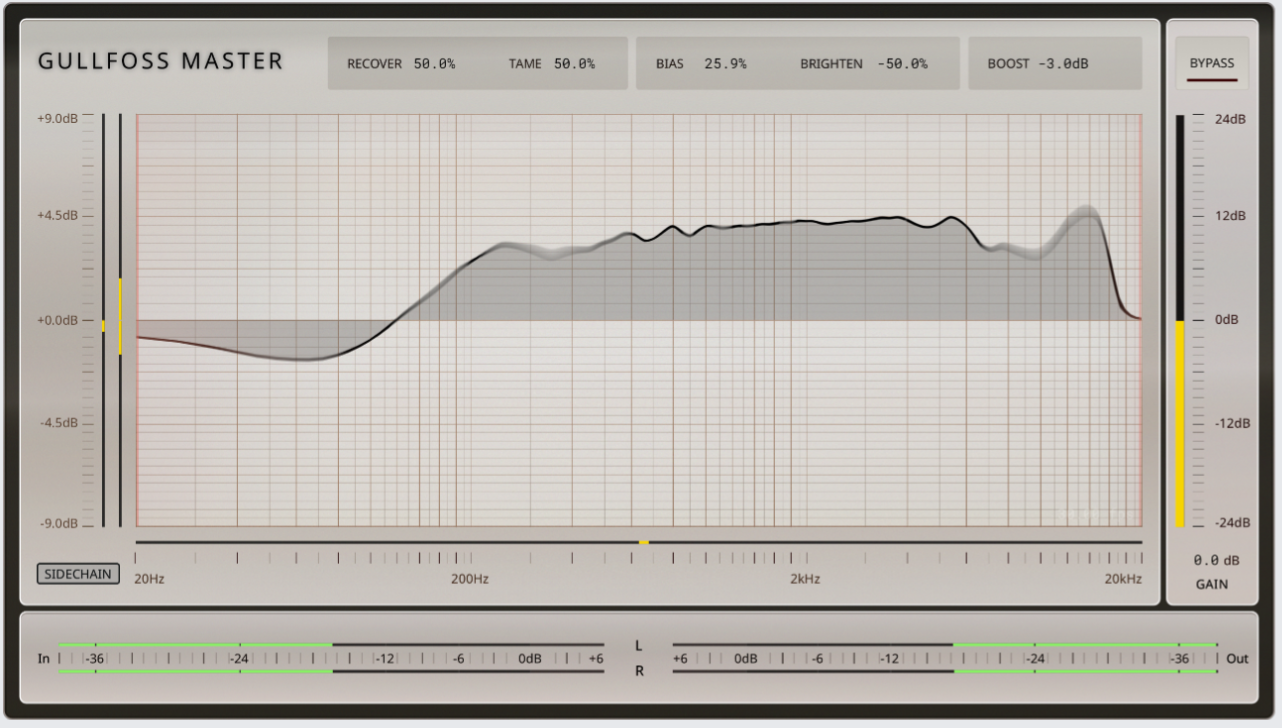Click the GULLFOSS MASTER title
The height and width of the screenshot is (728, 1282).
point(161,61)
